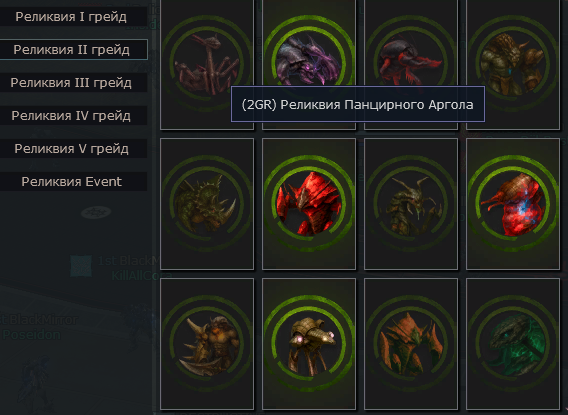Click the orange spiked shell creature relic
This screenshot has width=568, height=415.
coord(411,344)
